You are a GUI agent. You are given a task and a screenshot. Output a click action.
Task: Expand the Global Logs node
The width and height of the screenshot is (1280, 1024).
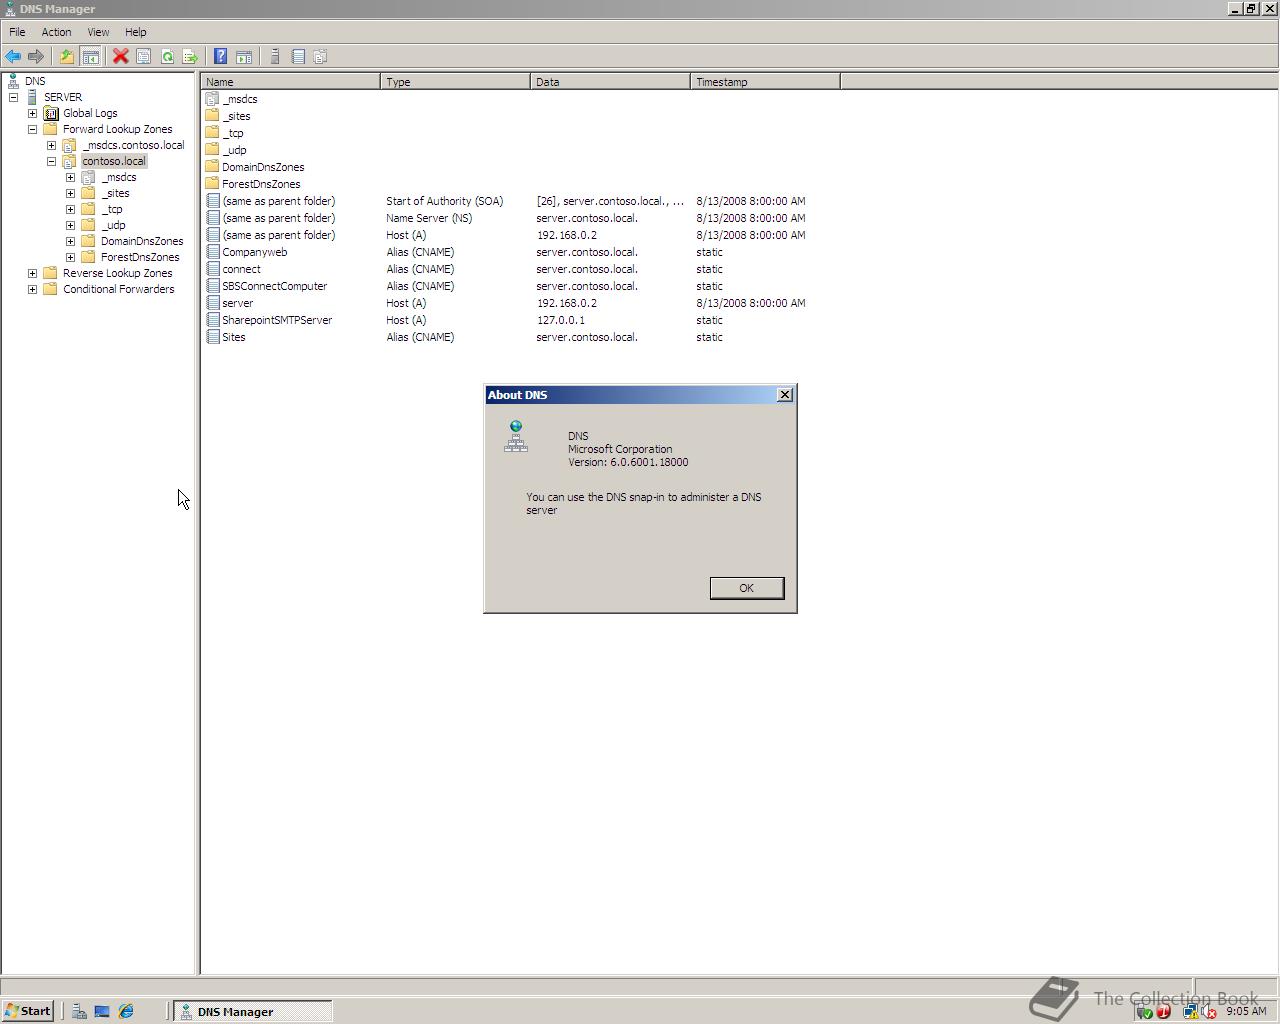[x=32, y=113]
